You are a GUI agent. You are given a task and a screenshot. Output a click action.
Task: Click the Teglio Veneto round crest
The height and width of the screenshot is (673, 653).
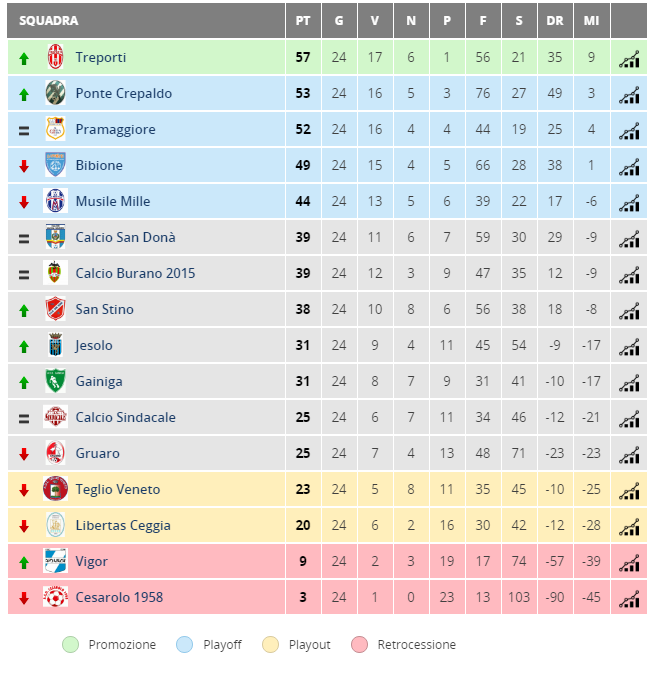(x=55, y=488)
